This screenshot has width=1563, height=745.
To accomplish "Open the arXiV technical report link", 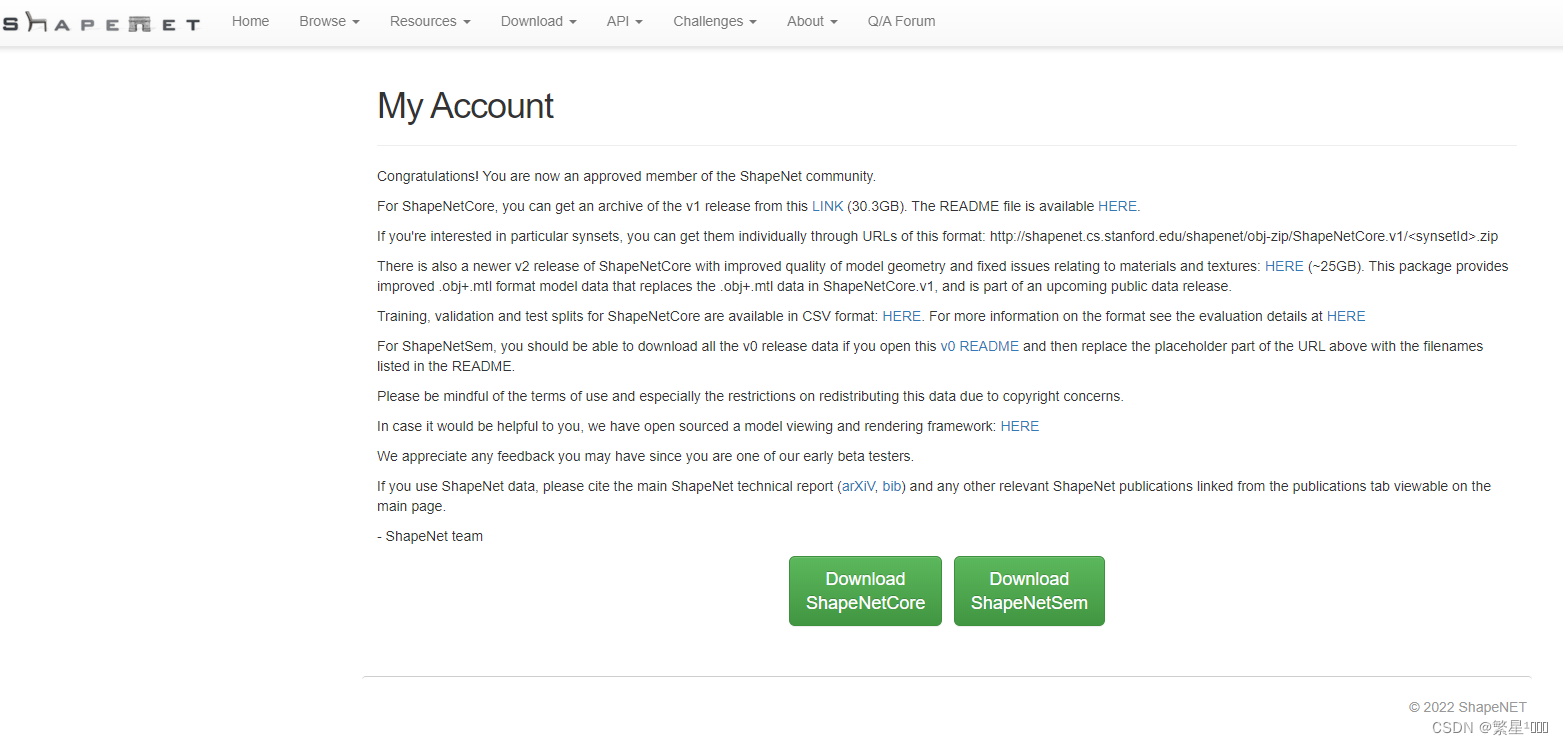I will (x=857, y=486).
